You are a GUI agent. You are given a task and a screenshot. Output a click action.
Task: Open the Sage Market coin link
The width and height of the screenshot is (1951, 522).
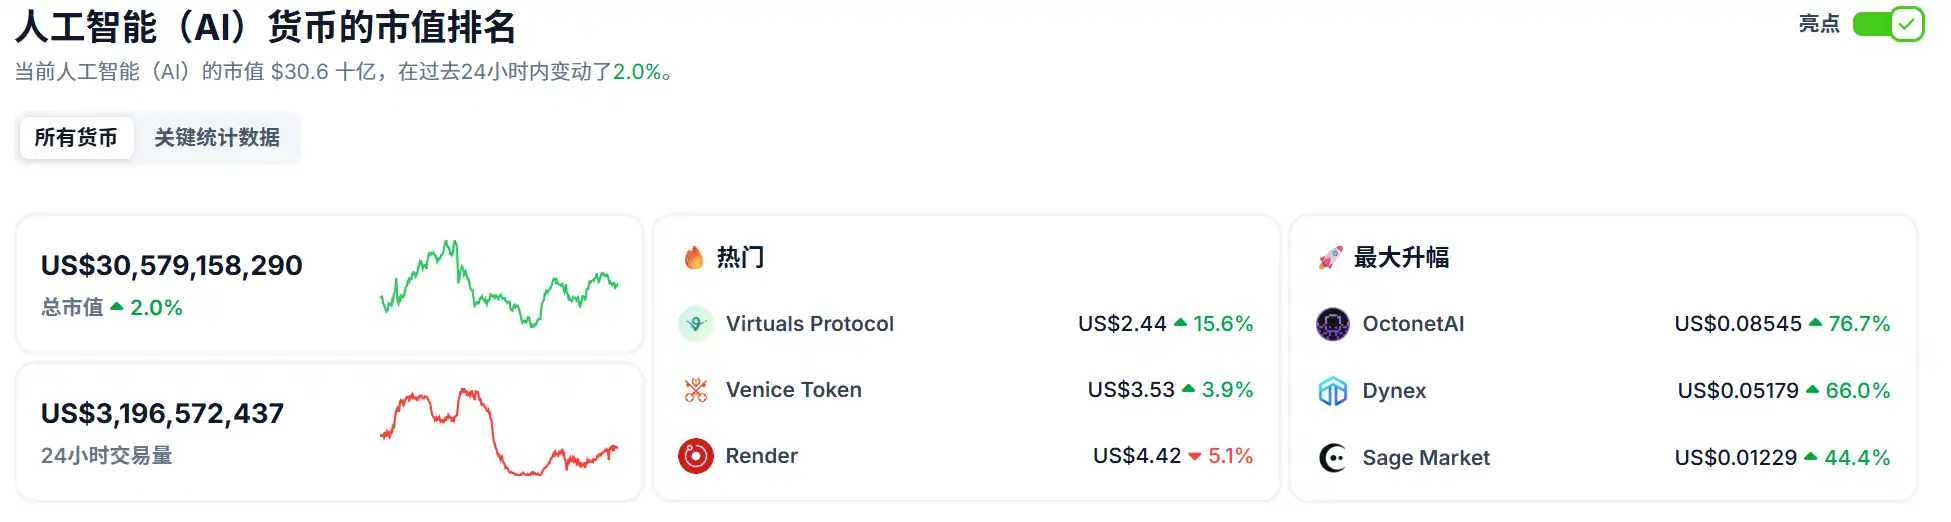coord(1425,458)
